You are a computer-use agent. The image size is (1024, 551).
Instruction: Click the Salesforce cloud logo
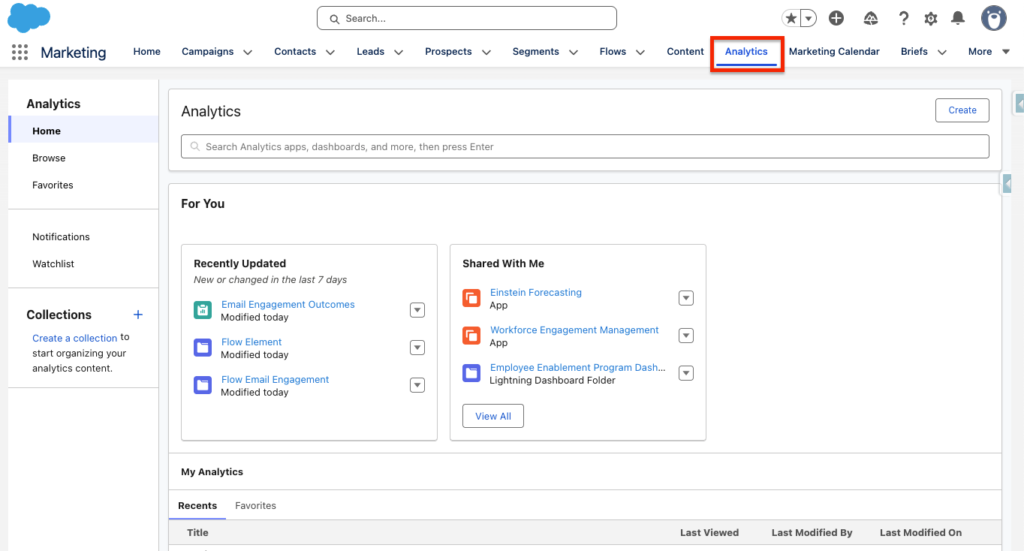point(29,17)
